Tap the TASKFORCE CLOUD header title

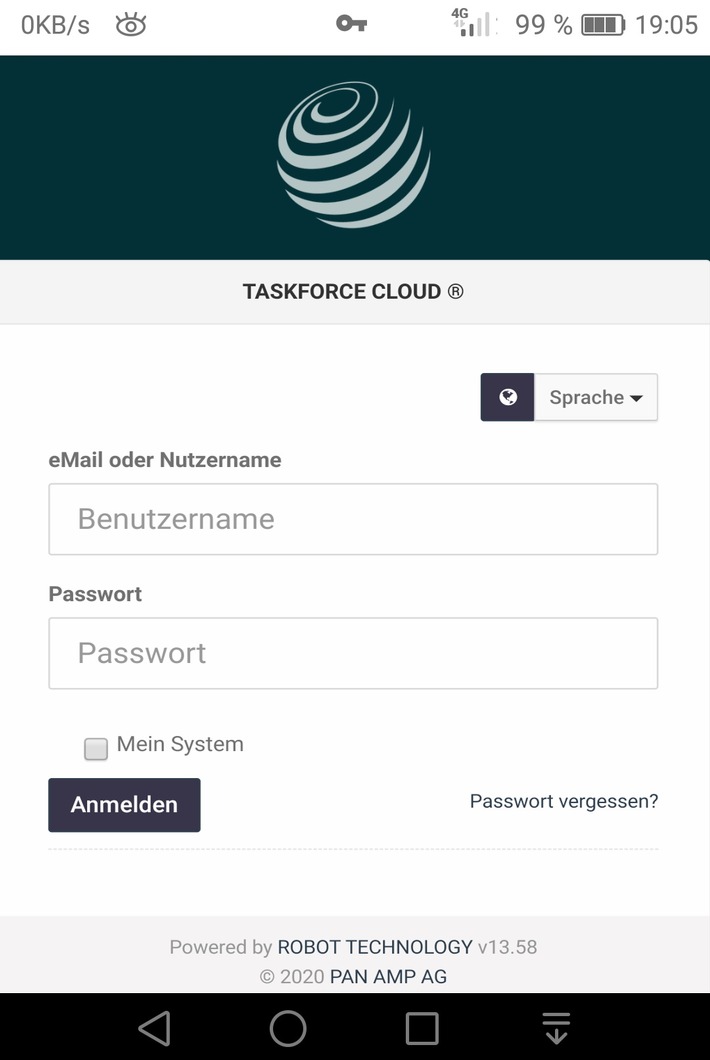[353, 292]
